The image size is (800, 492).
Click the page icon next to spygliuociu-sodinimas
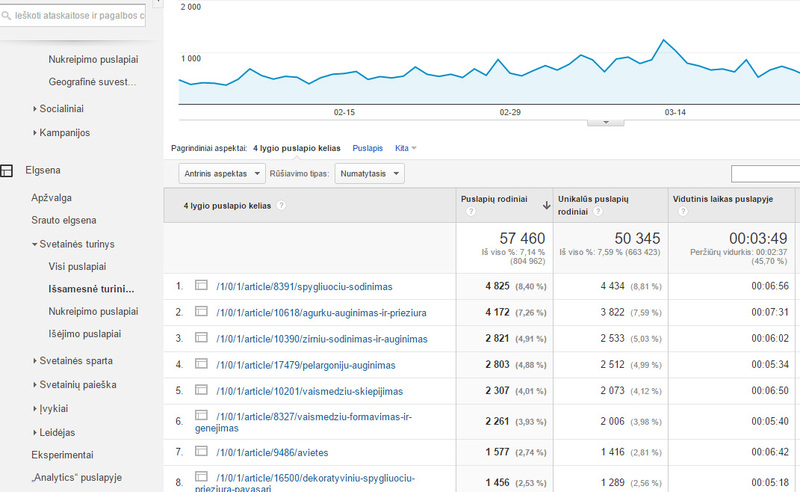[x=201, y=285]
